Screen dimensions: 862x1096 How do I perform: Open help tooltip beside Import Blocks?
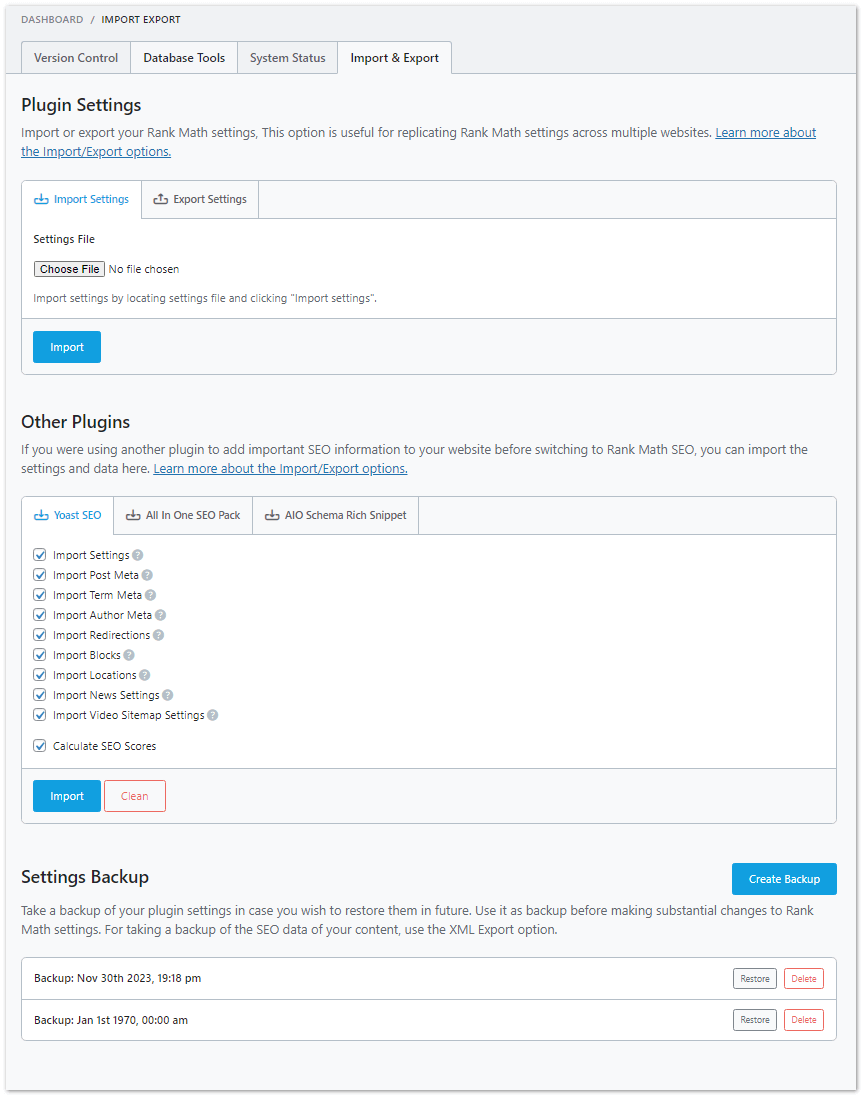point(128,654)
